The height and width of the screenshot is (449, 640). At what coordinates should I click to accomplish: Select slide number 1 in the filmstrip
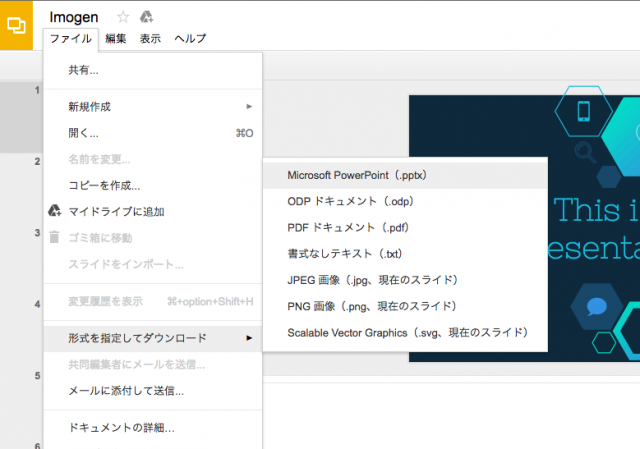38,91
